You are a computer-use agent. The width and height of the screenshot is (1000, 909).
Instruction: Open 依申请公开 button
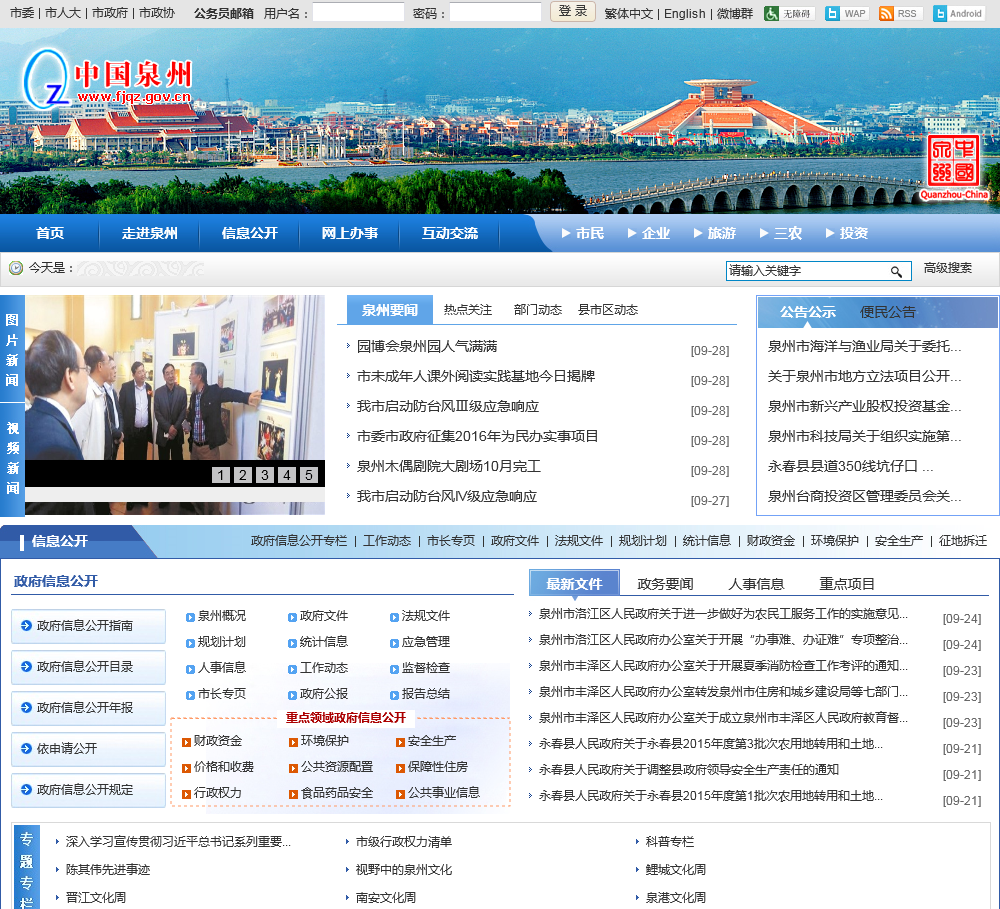pyautogui.click(x=89, y=749)
